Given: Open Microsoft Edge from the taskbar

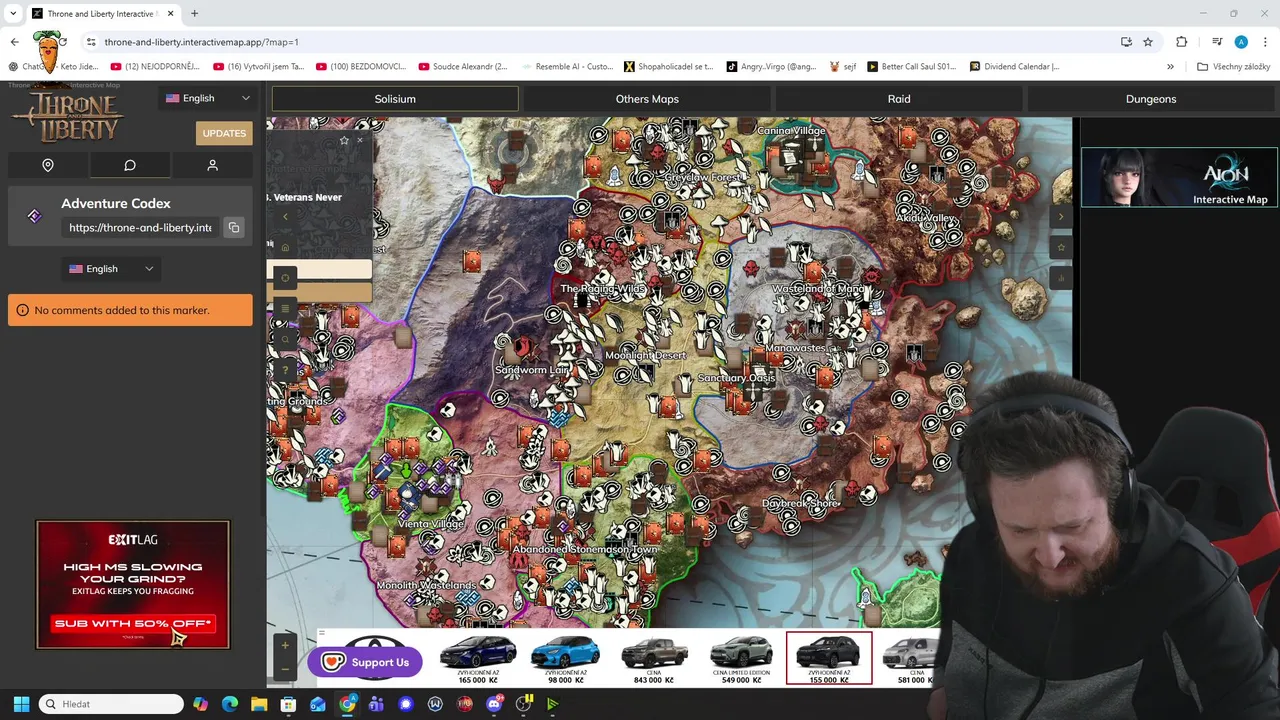Looking at the screenshot, I should pyautogui.click(x=230, y=704).
